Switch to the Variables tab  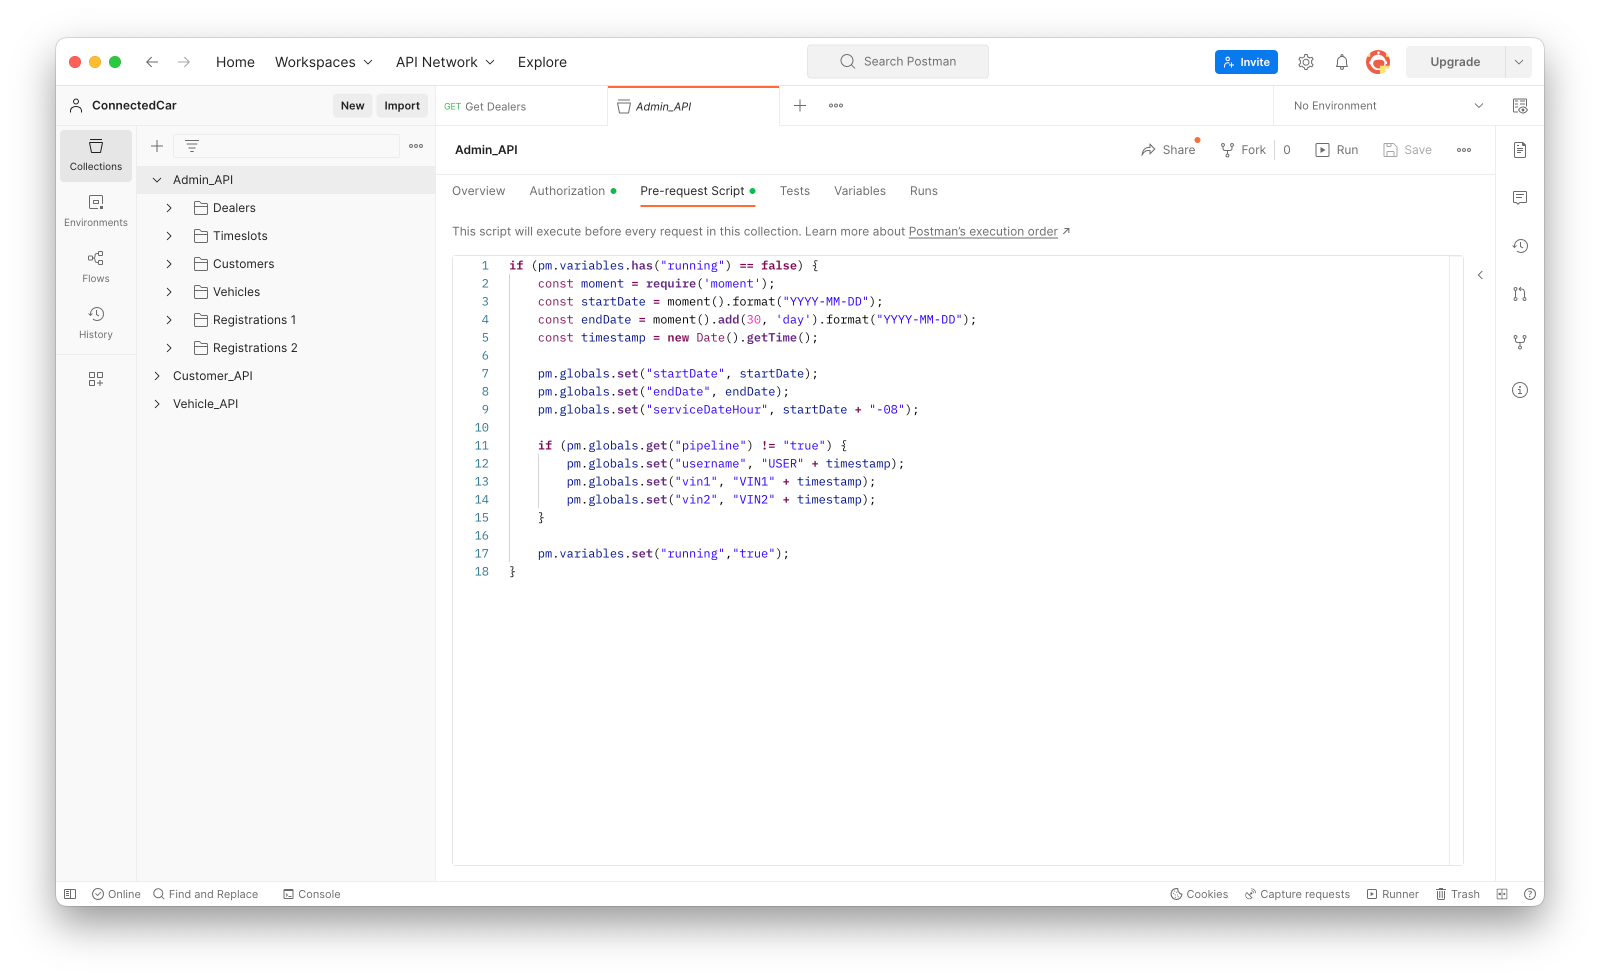(x=860, y=191)
